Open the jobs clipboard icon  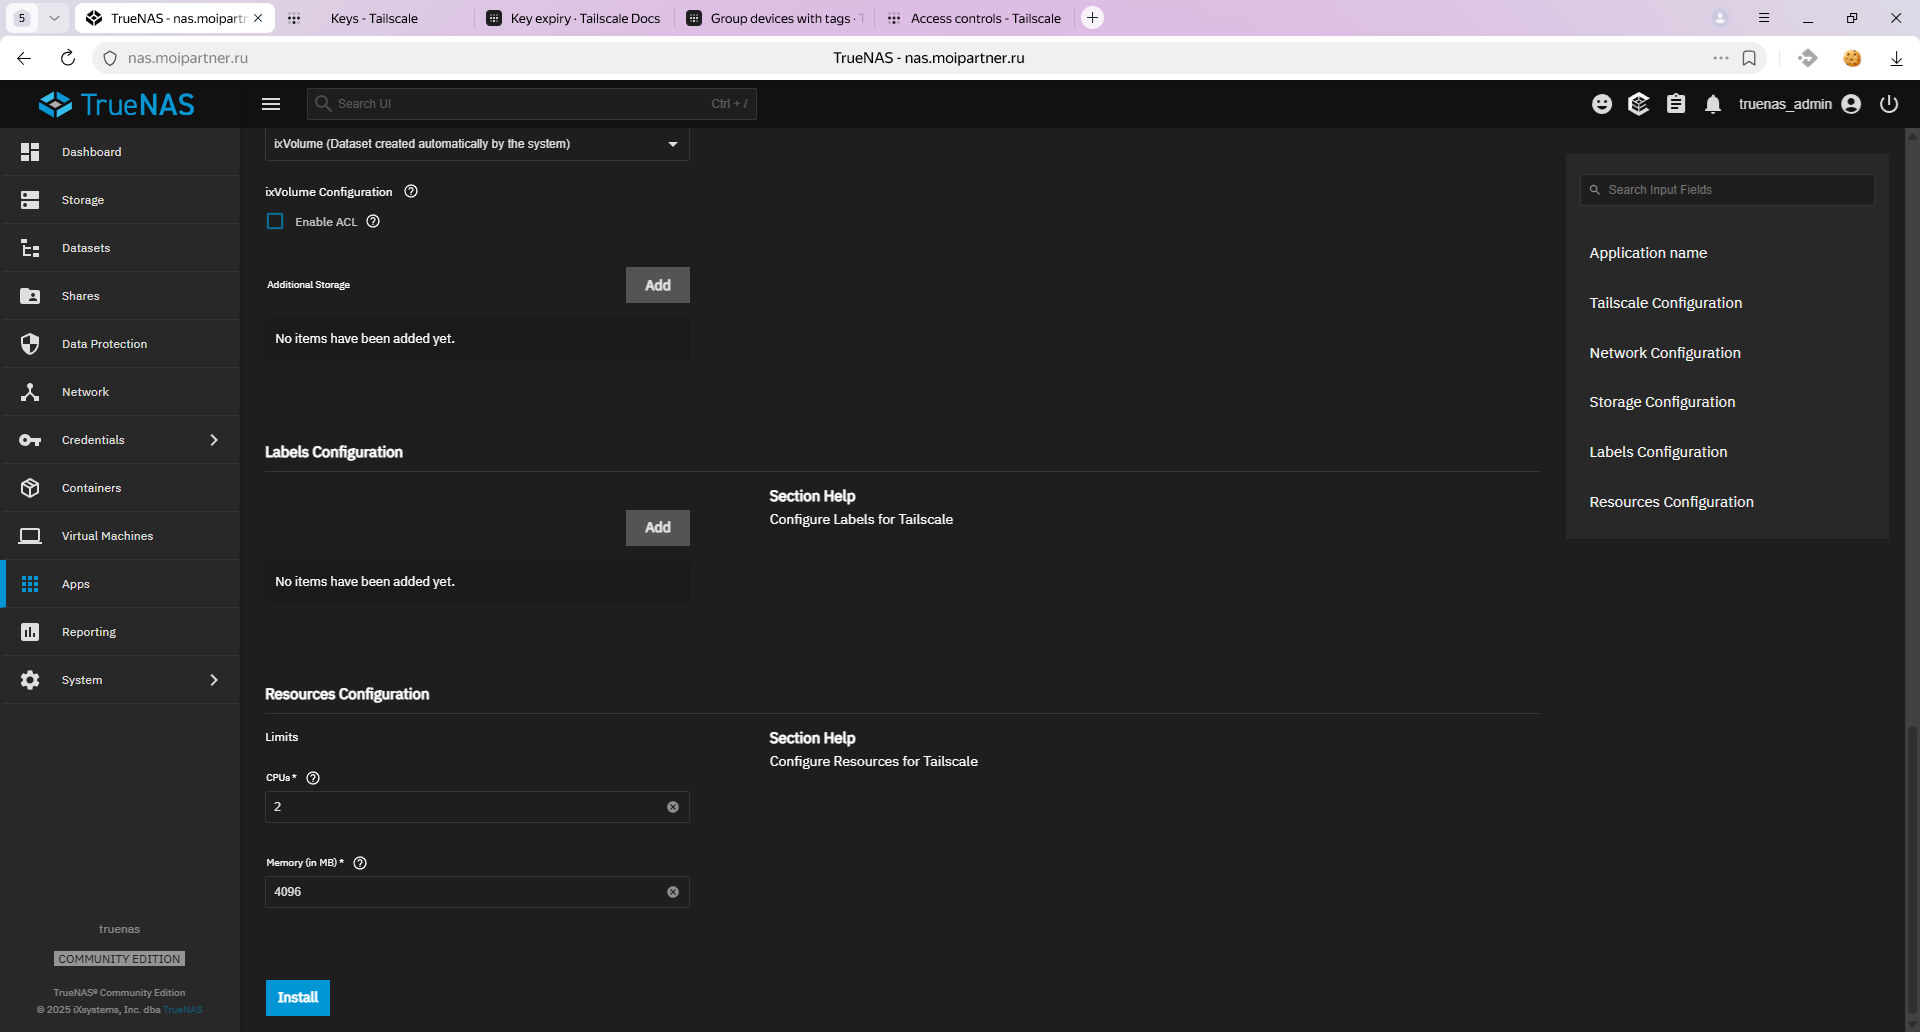tap(1676, 104)
